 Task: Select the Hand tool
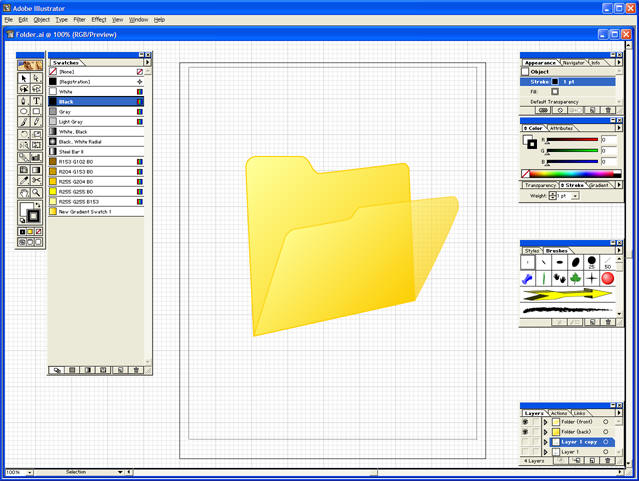point(24,192)
